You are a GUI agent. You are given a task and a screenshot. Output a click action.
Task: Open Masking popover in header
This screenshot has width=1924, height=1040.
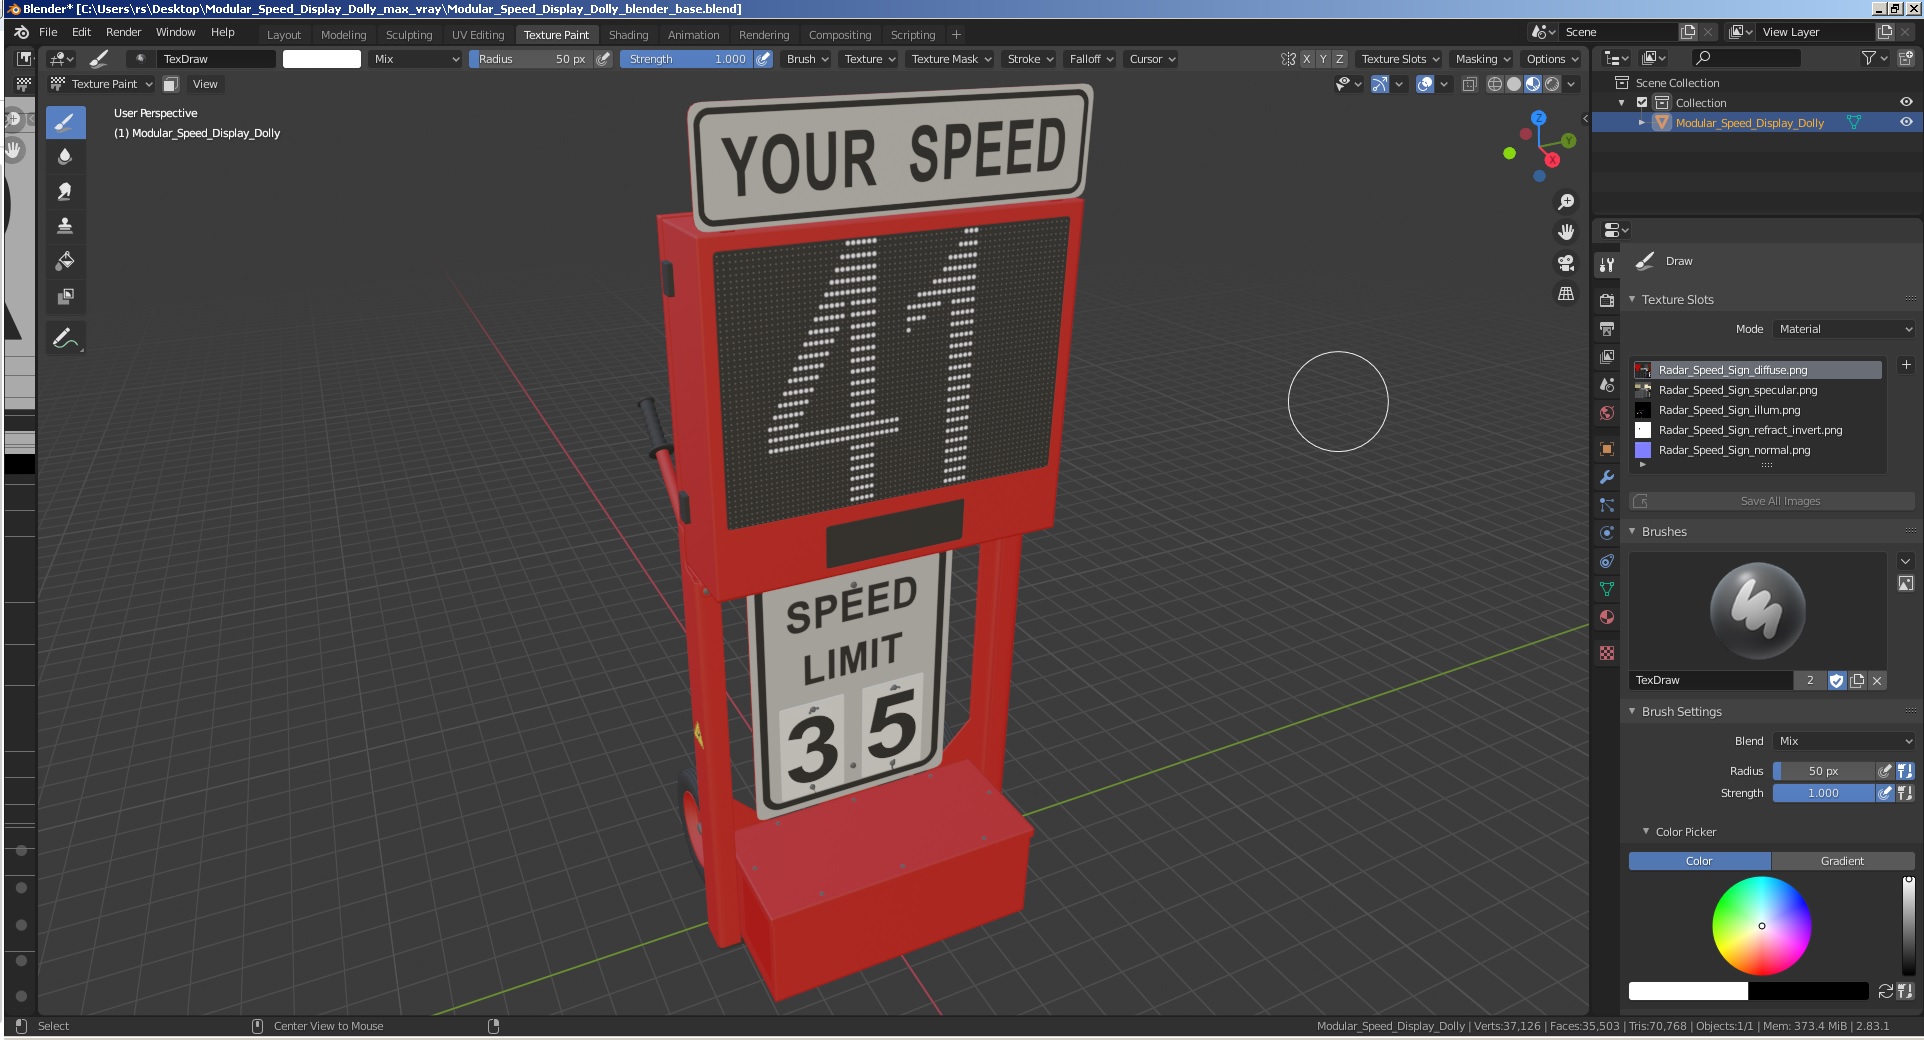[x=1482, y=59]
